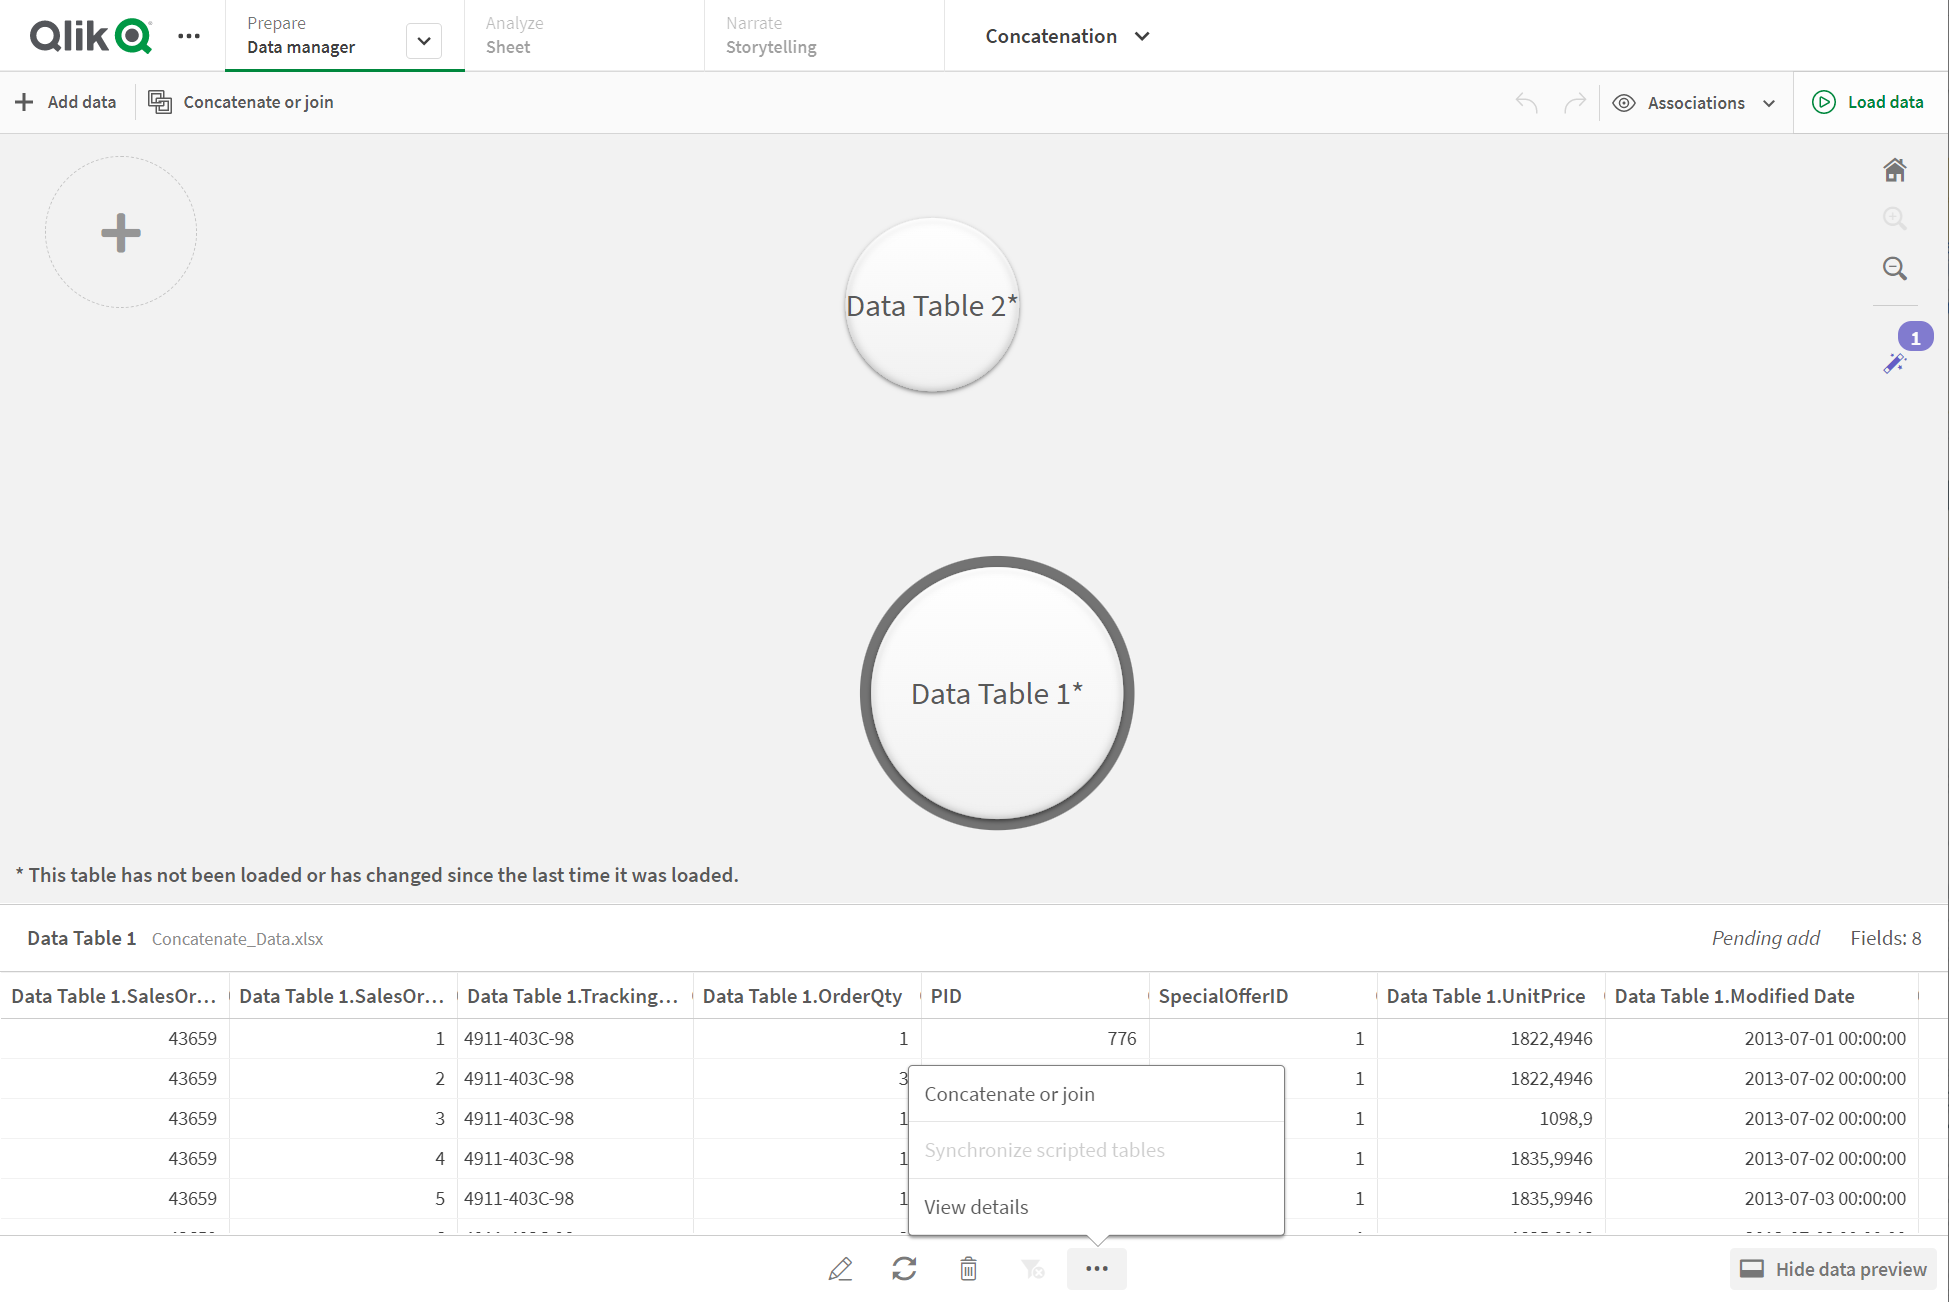
Task: Select Concatenate or join context menu item
Action: 1007,1094
